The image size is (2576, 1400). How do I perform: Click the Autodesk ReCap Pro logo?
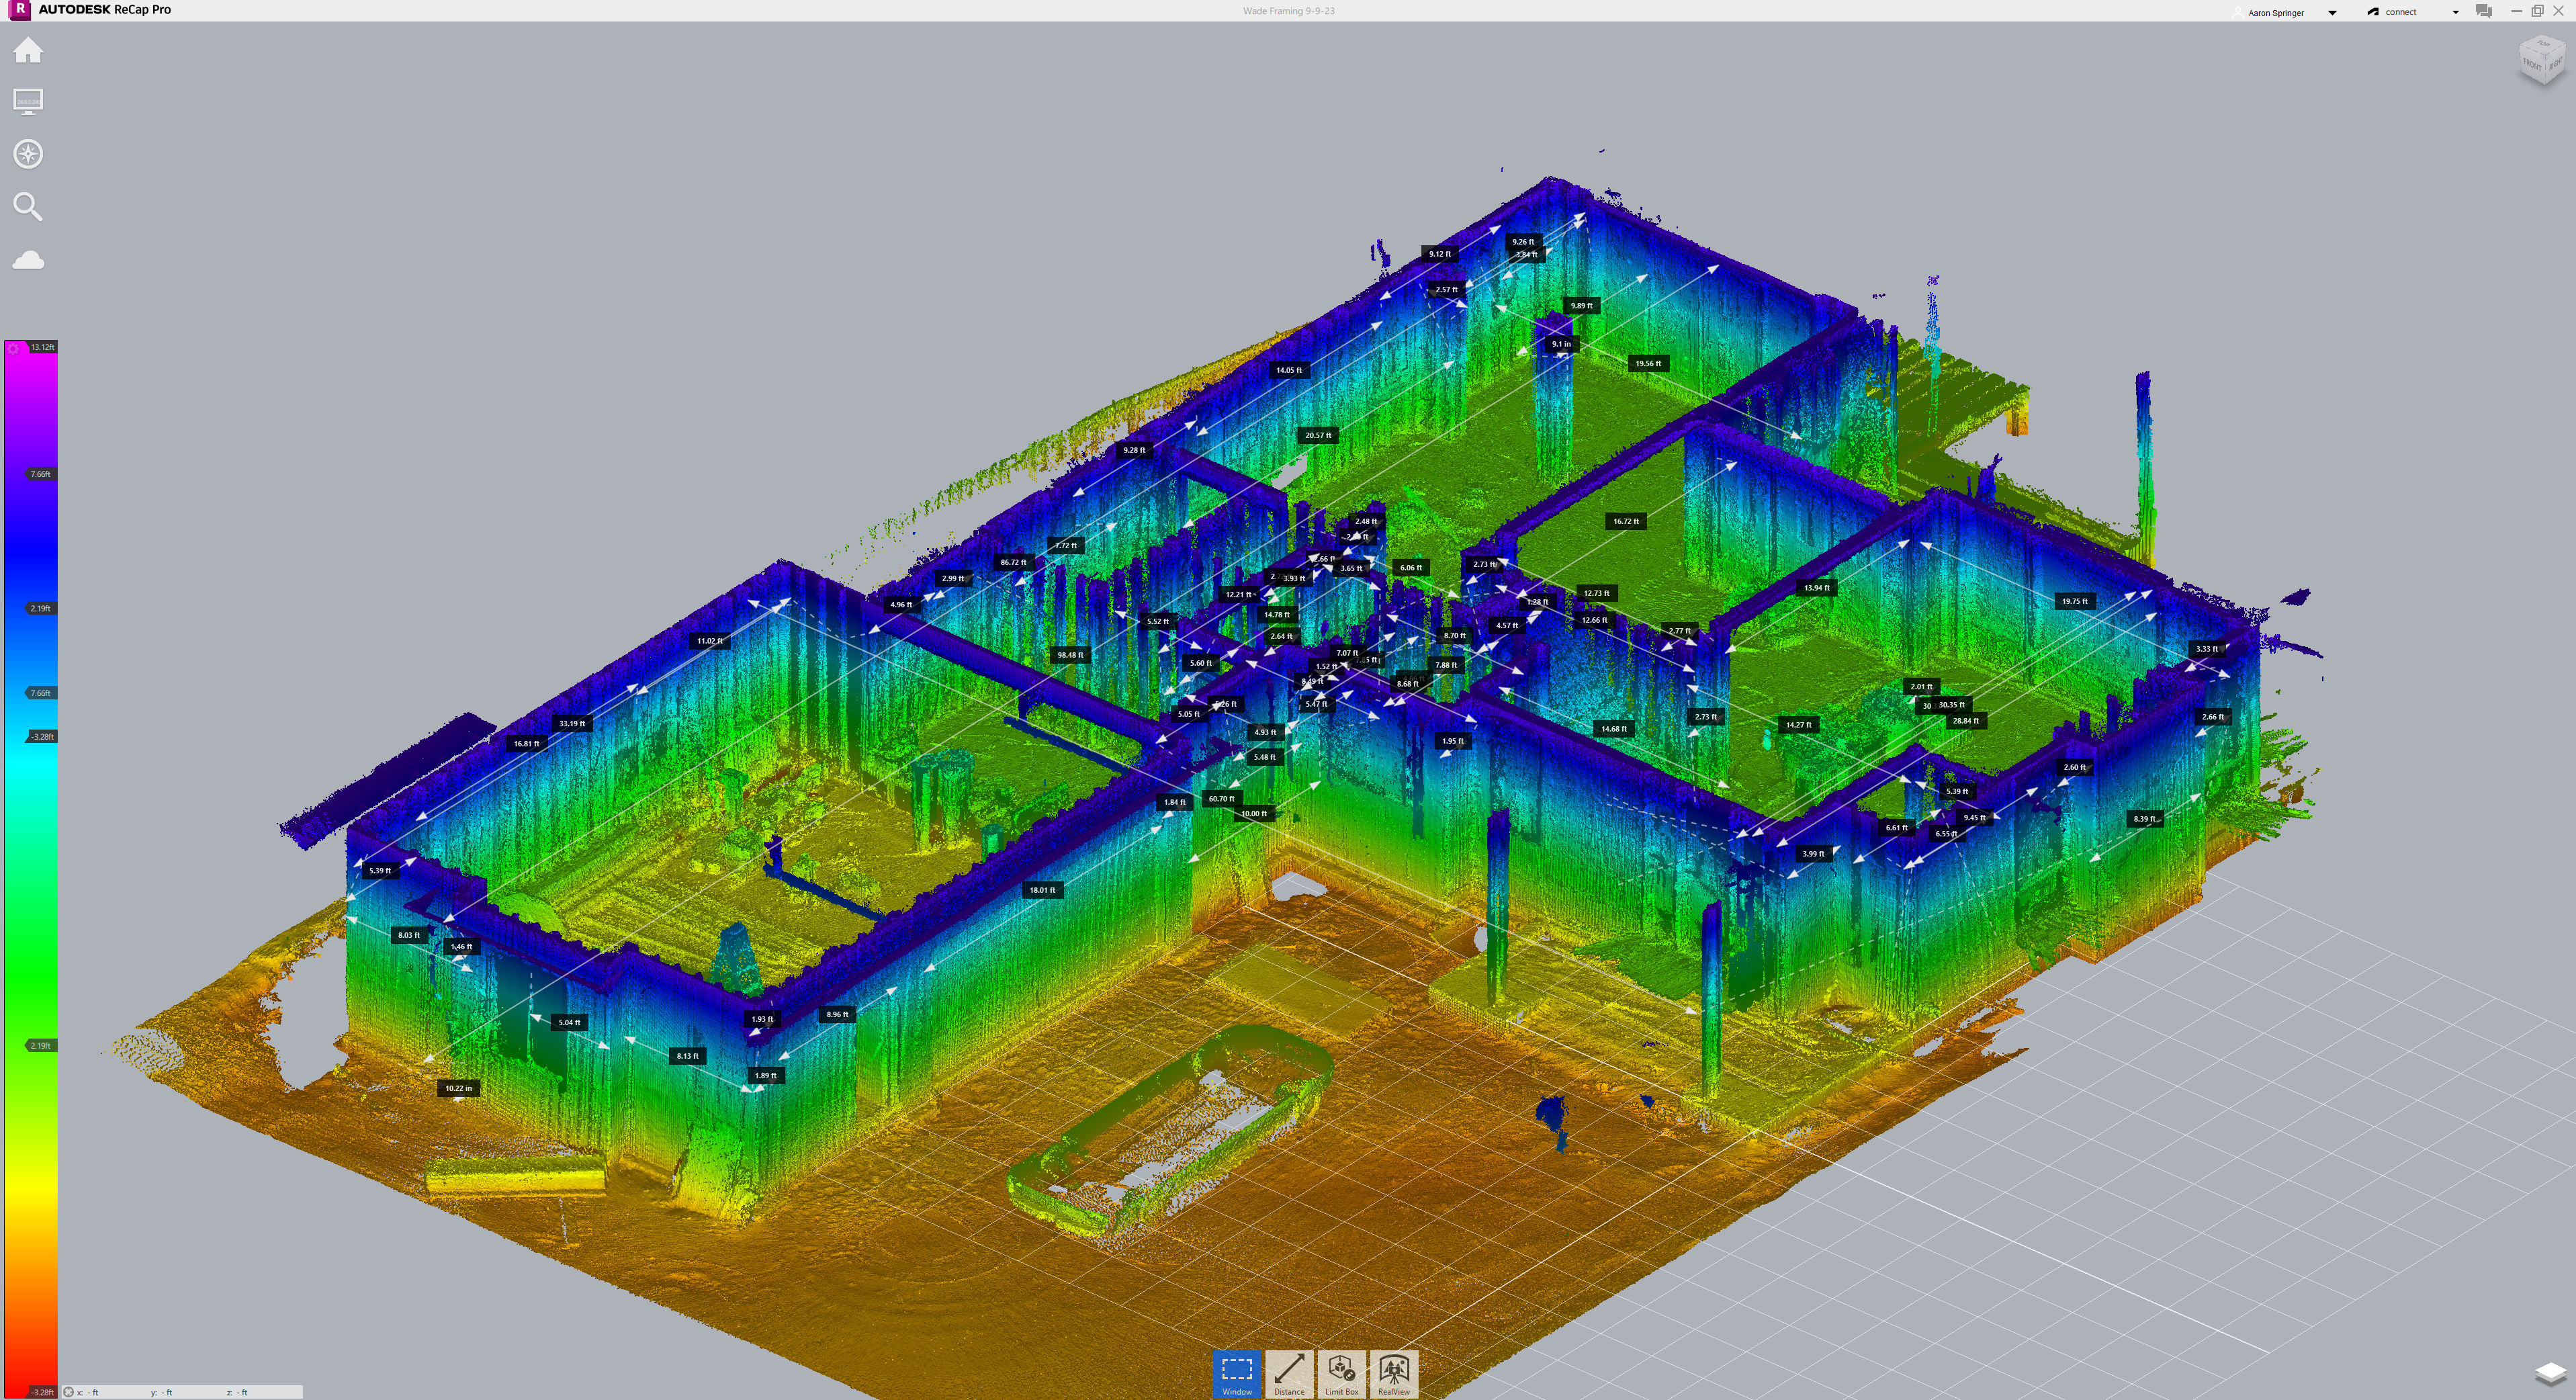coord(19,9)
